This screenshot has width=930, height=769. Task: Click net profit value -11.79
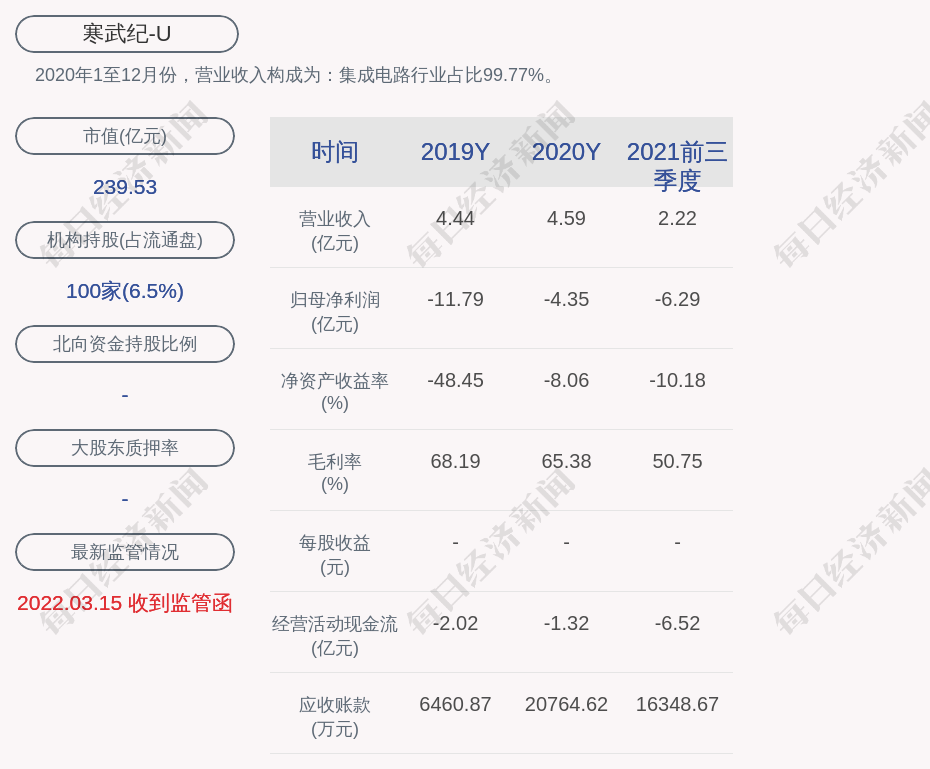[456, 299]
